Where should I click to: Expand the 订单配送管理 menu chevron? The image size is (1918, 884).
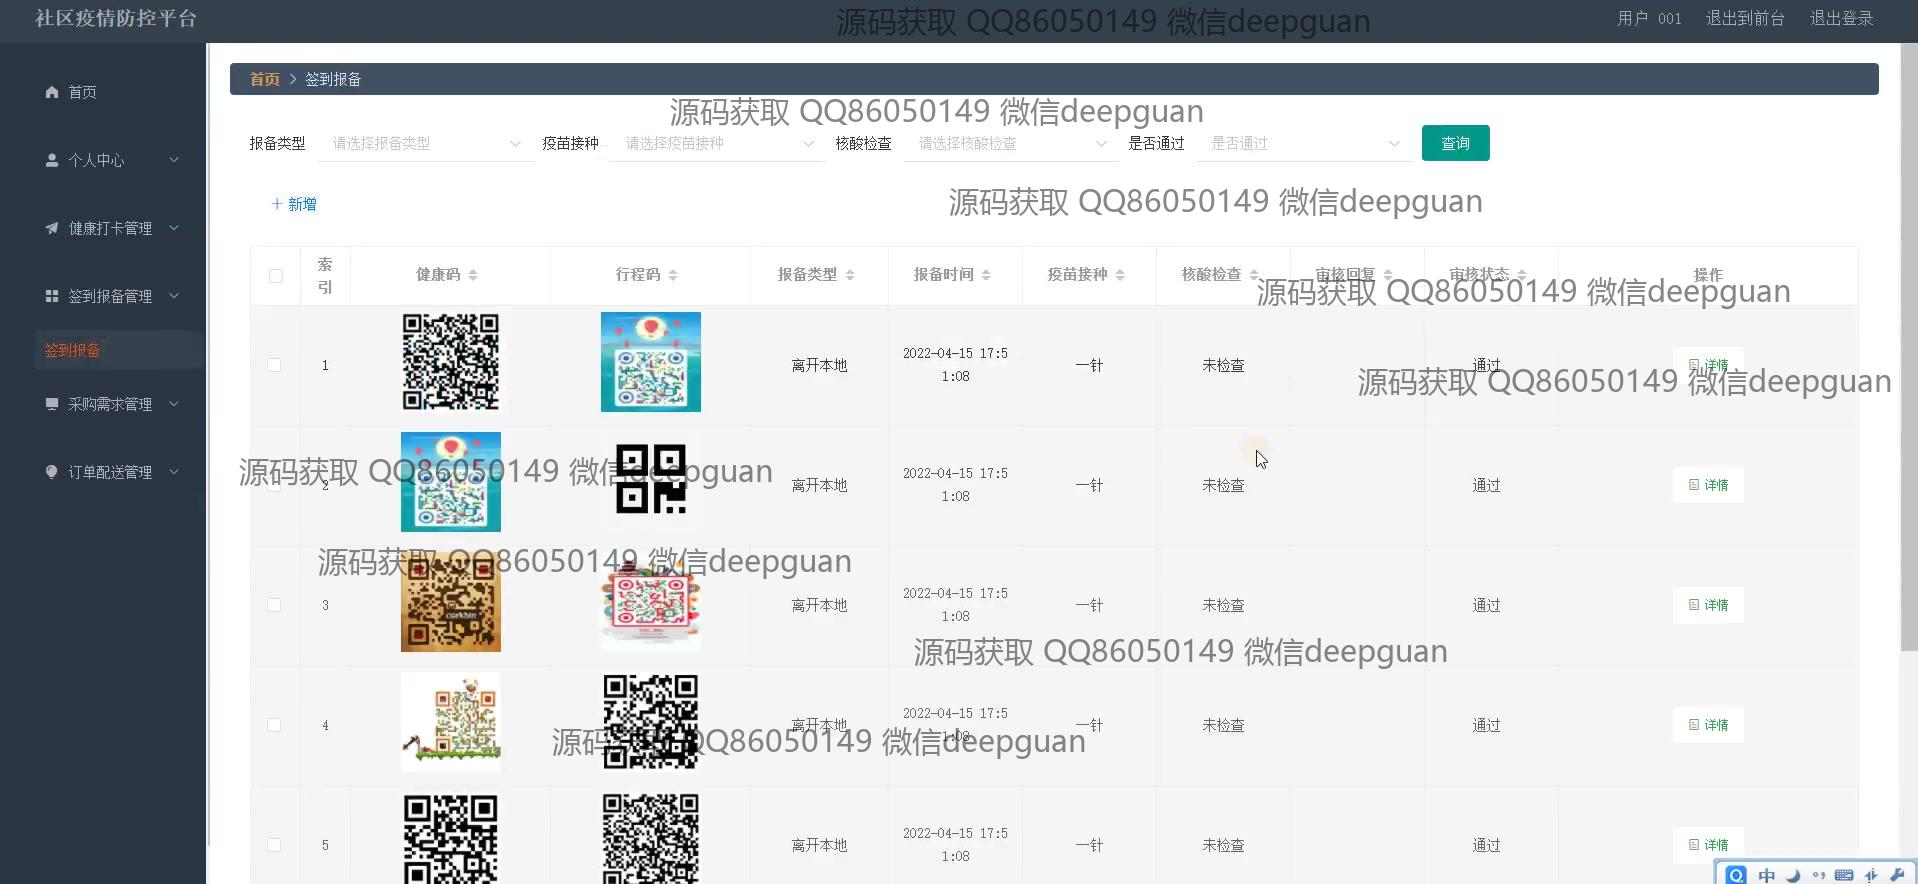(x=174, y=472)
